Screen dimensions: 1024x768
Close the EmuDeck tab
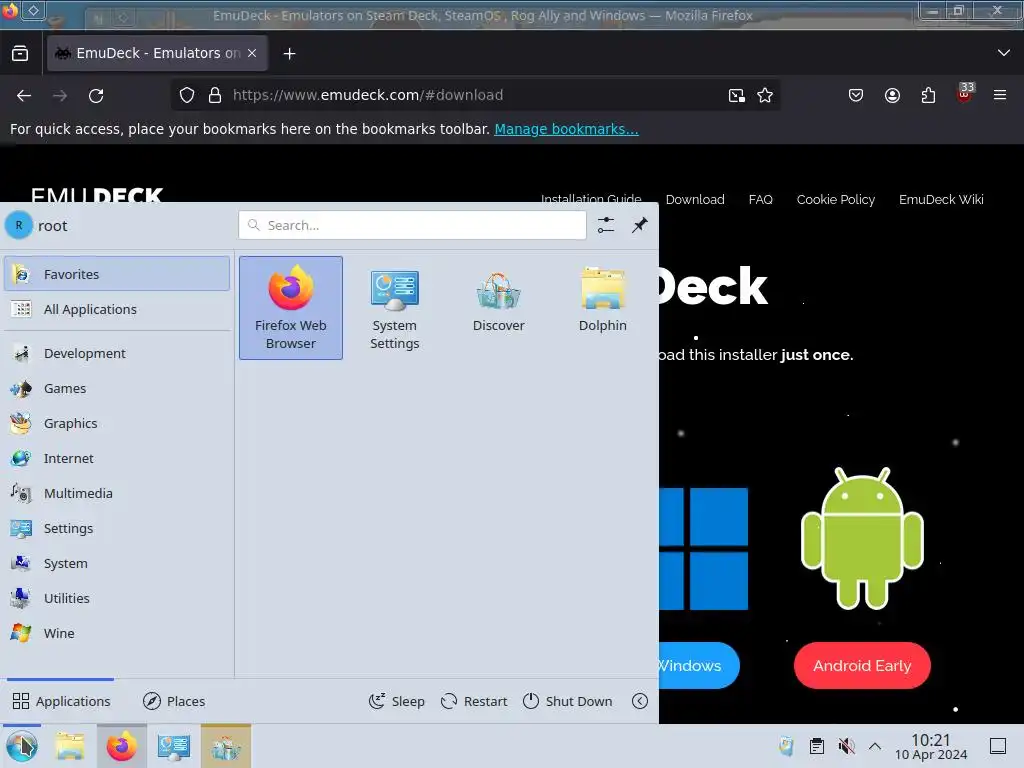[x=252, y=53]
